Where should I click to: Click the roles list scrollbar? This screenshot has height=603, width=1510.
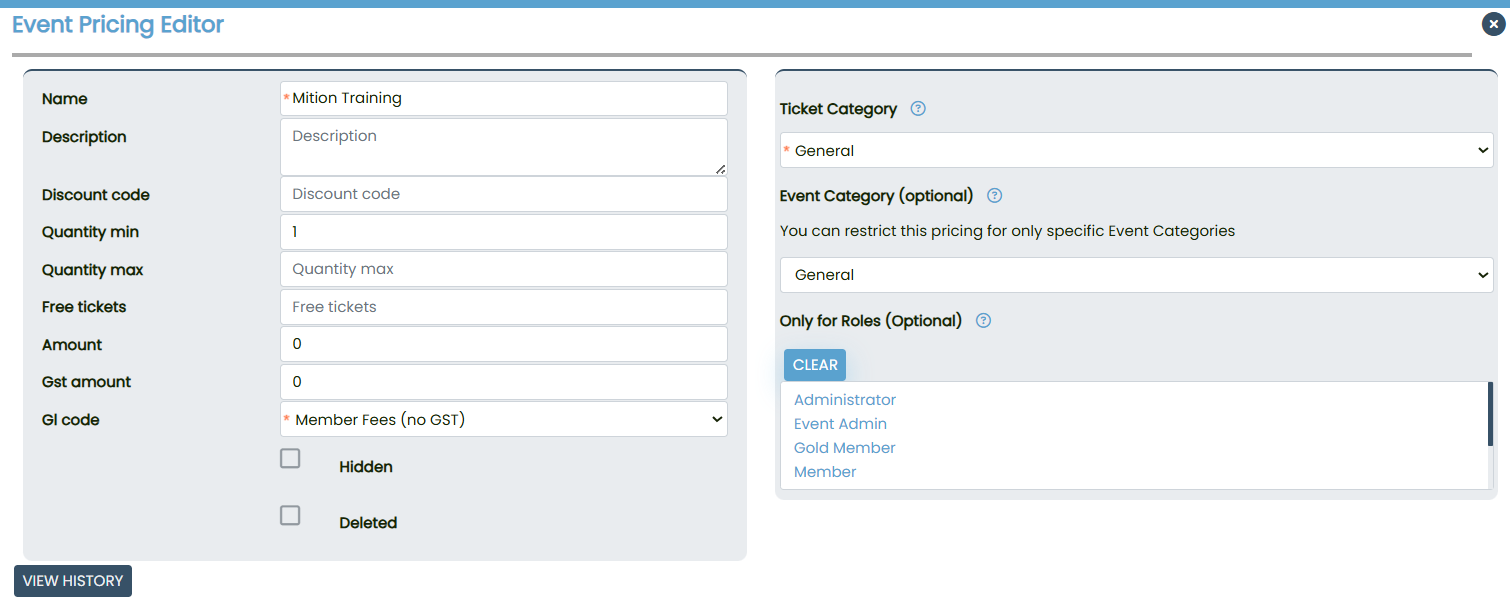point(1490,414)
